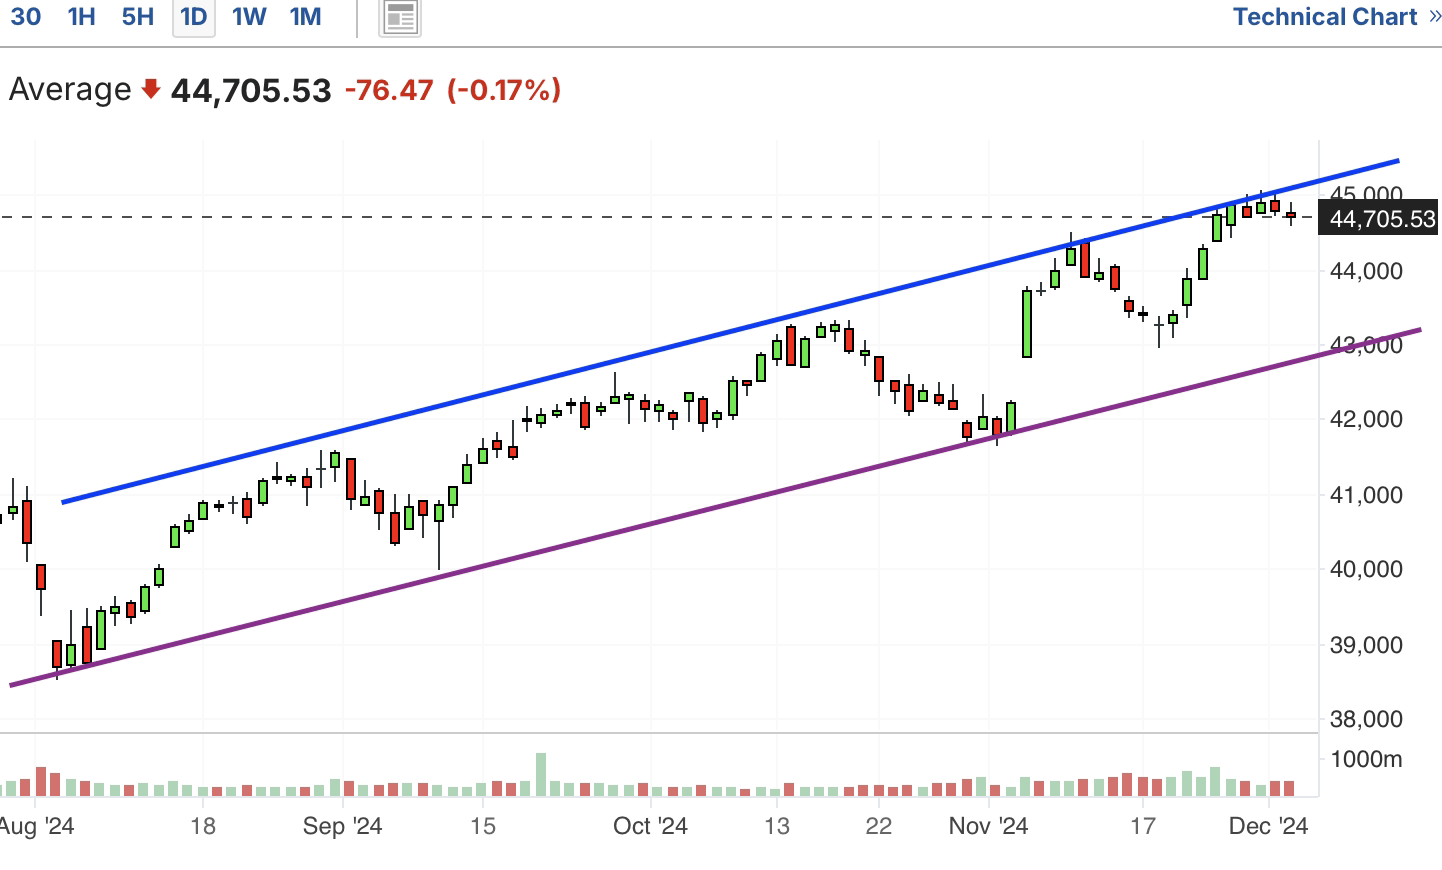1442x870 pixels.
Task: Click the 13 date axis label
Action: pyautogui.click(x=777, y=826)
